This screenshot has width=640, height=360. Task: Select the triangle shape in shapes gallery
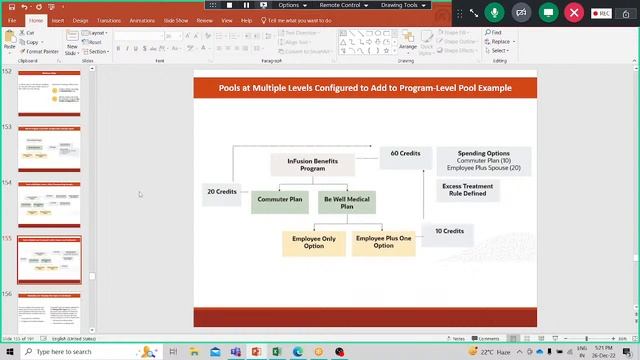pos(343,42)
